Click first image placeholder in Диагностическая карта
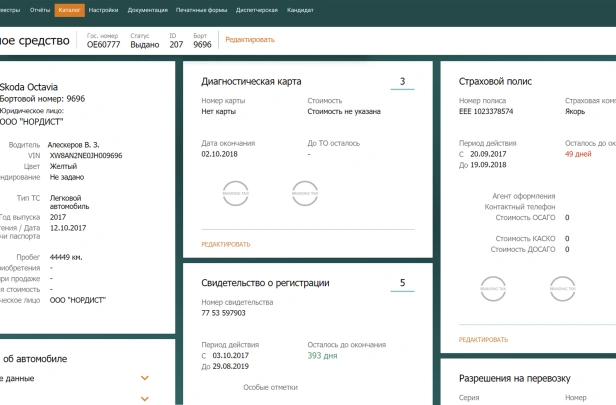The image size is (616, 405). 236,194
